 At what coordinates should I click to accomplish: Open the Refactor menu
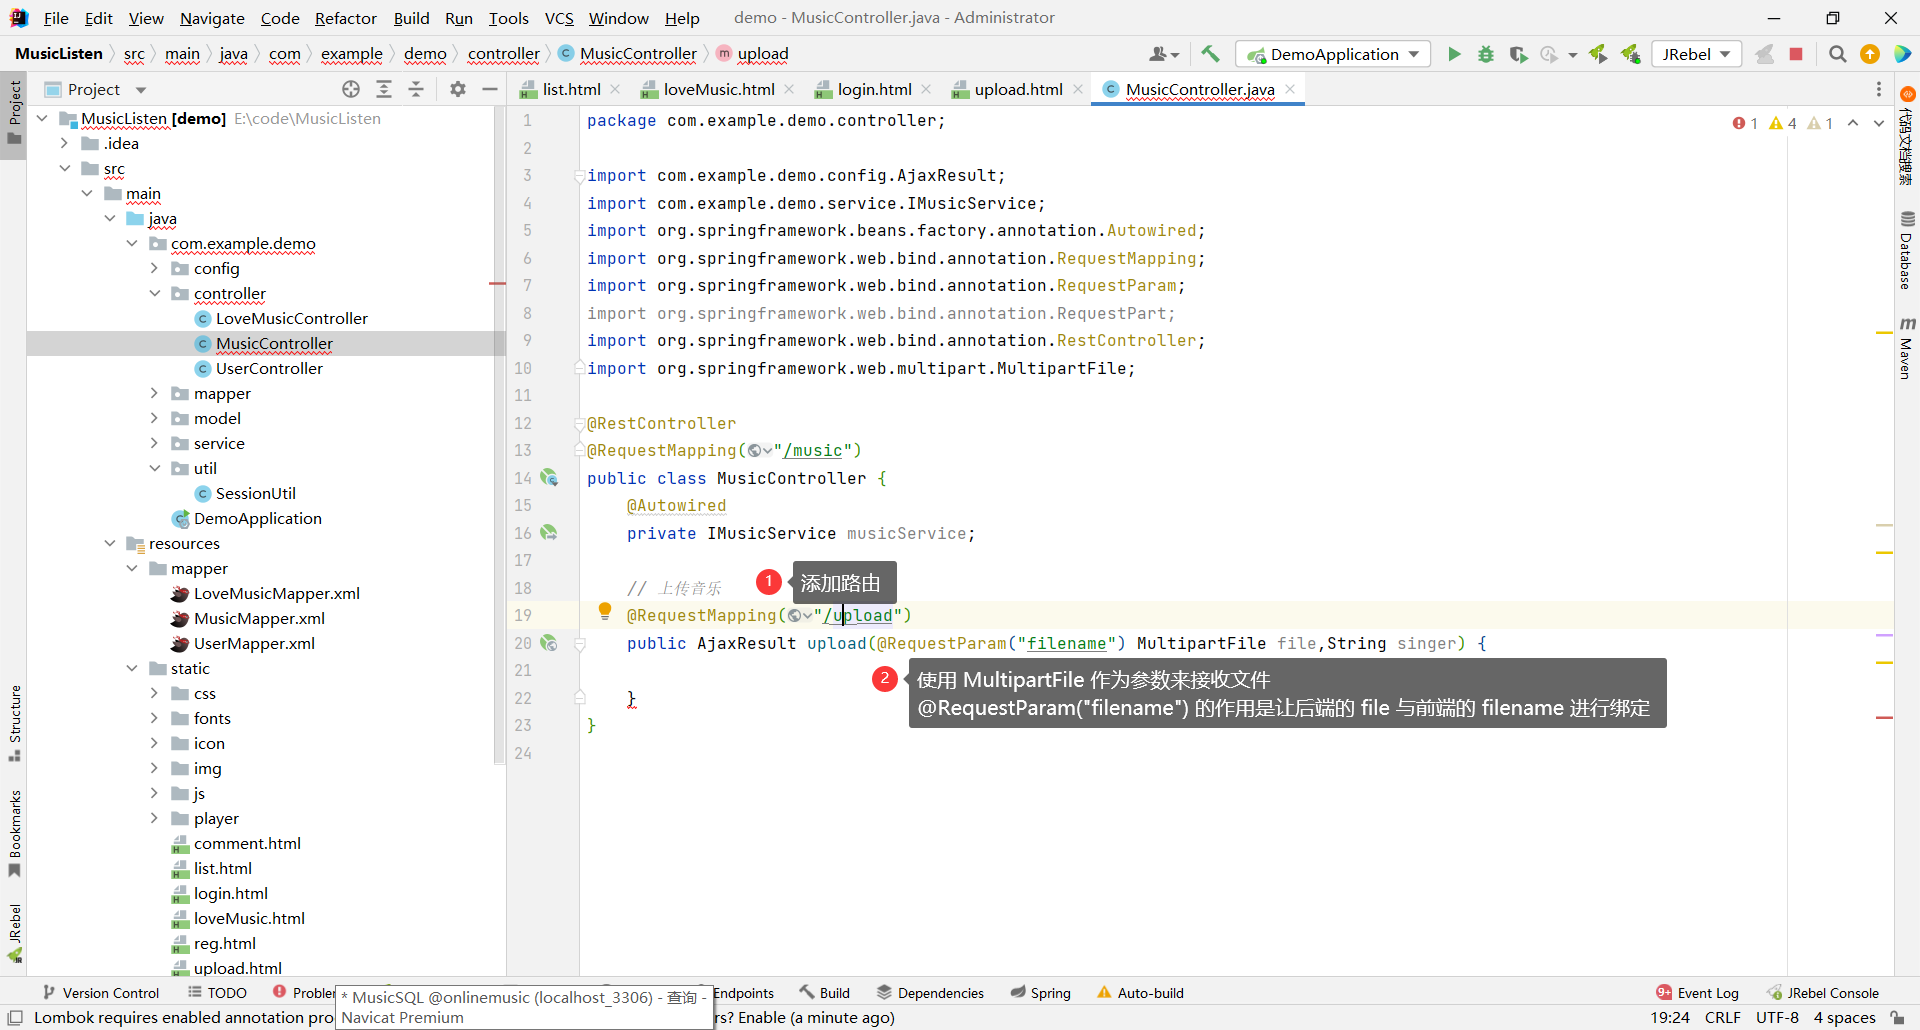345,18
